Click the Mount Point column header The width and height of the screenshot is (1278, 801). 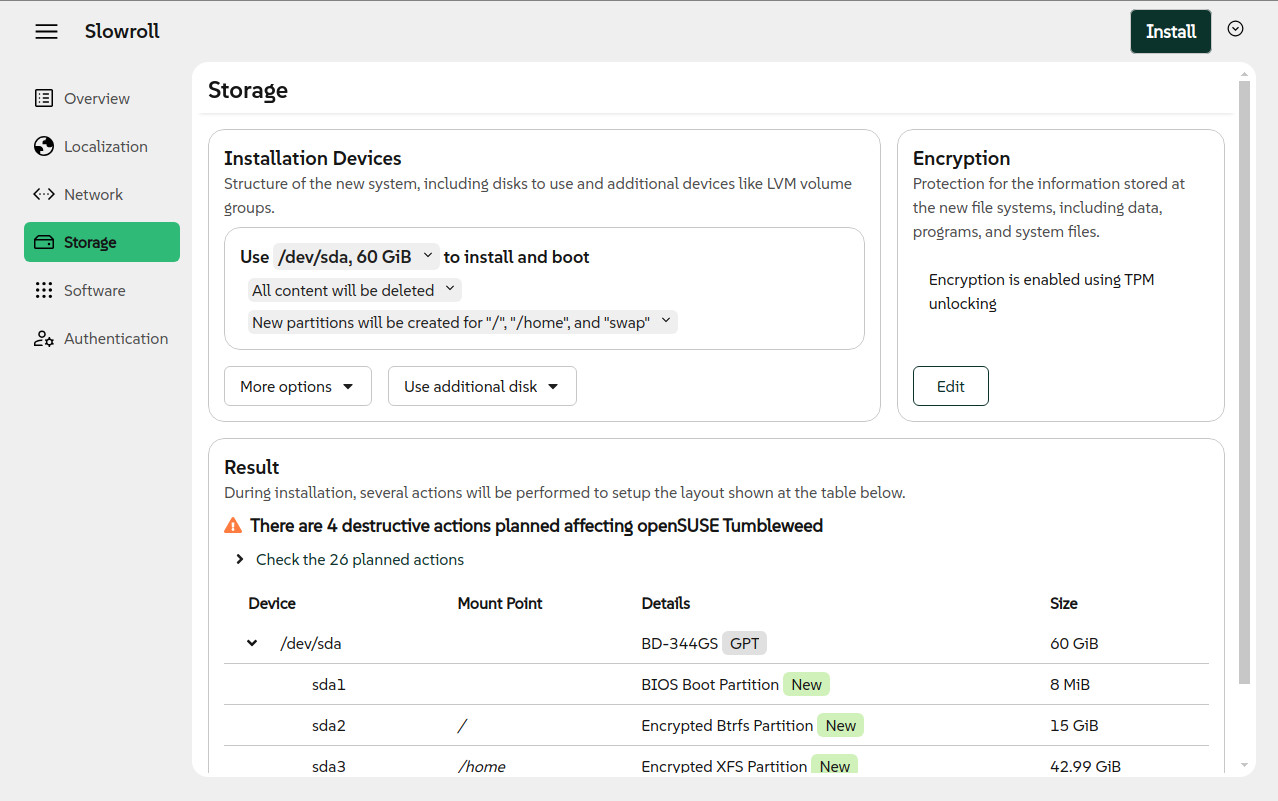500,603
